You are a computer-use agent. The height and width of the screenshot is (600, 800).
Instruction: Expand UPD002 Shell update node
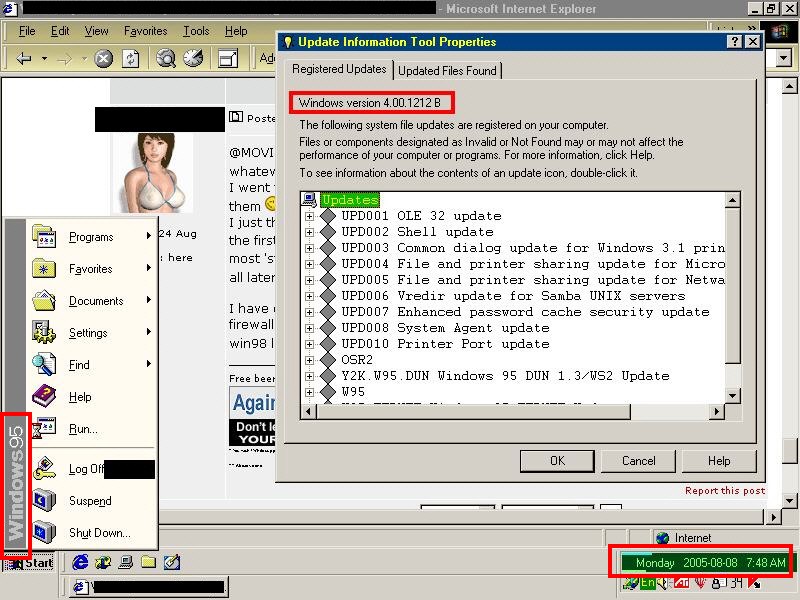click(309, 232)
